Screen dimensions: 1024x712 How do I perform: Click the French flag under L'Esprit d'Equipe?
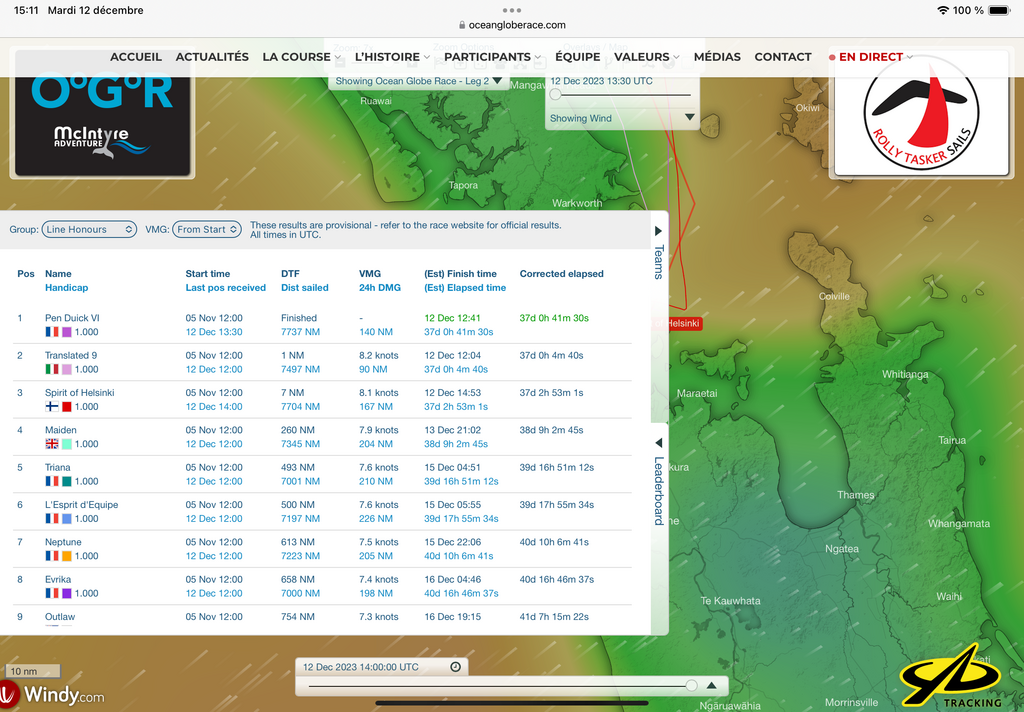[x=52, y=518]
